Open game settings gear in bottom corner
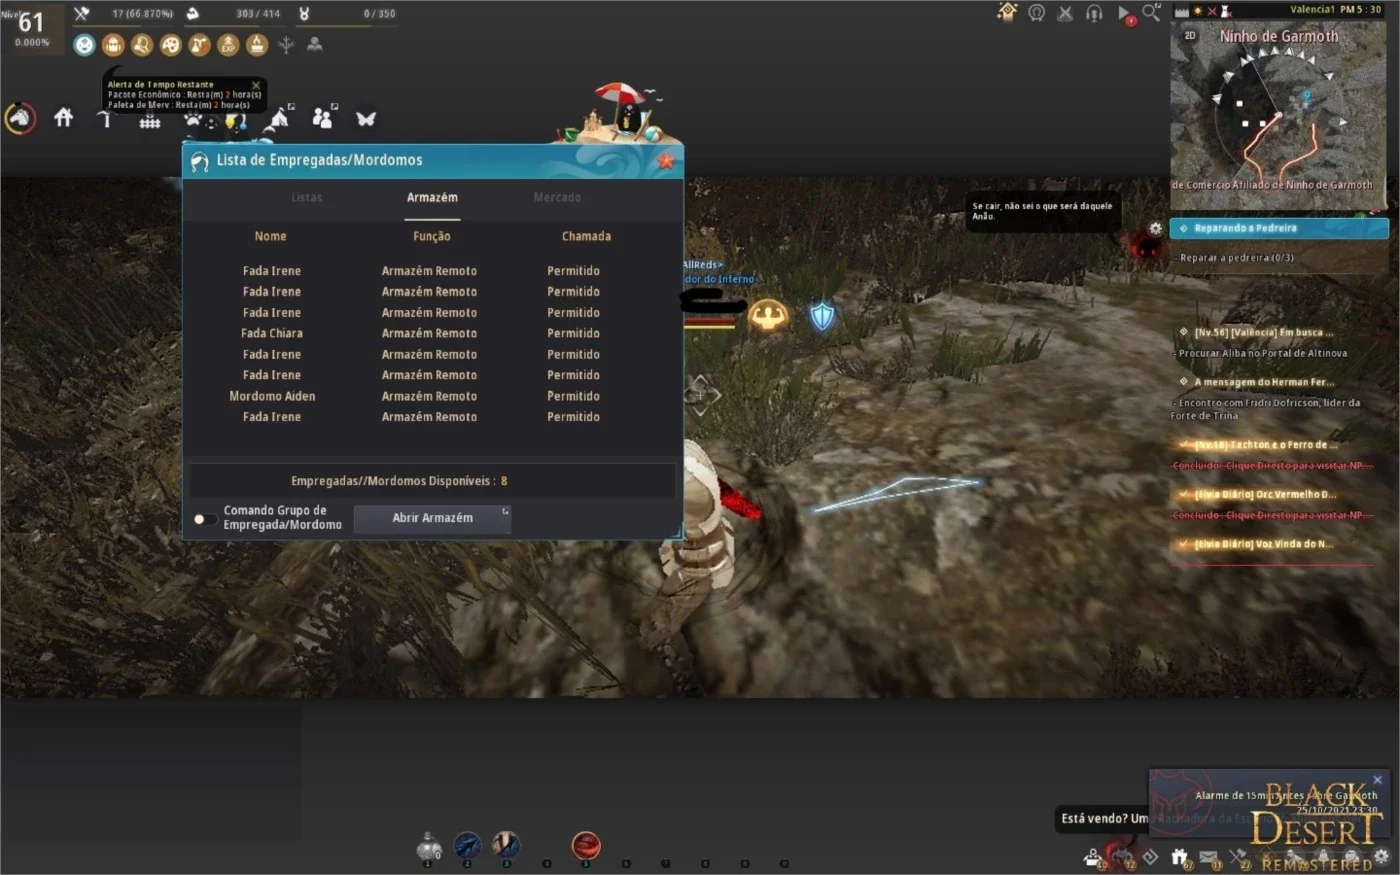Screen dimensions: 1400x875 (x=1382, y=857)
